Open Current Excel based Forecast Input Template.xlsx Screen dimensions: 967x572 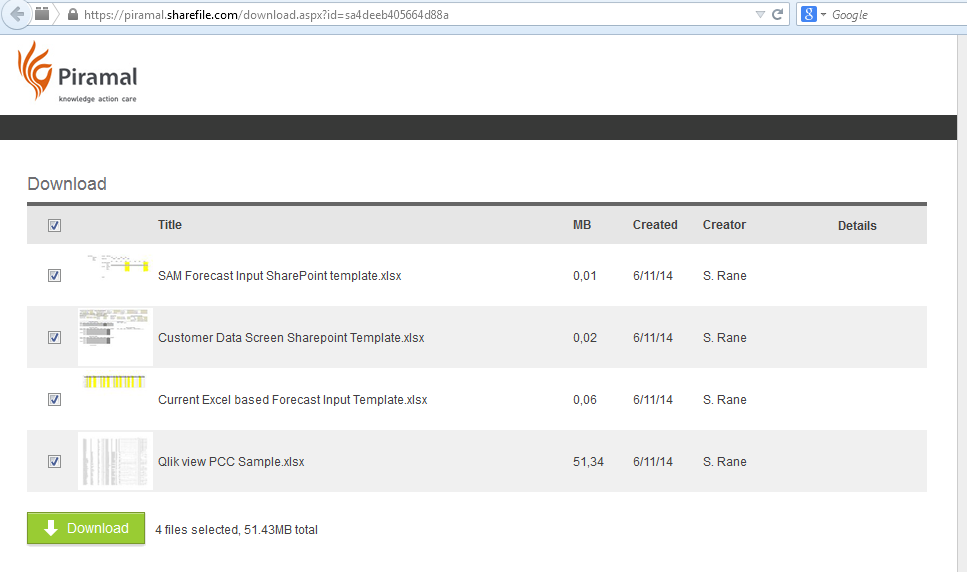[x=292, y=400]
